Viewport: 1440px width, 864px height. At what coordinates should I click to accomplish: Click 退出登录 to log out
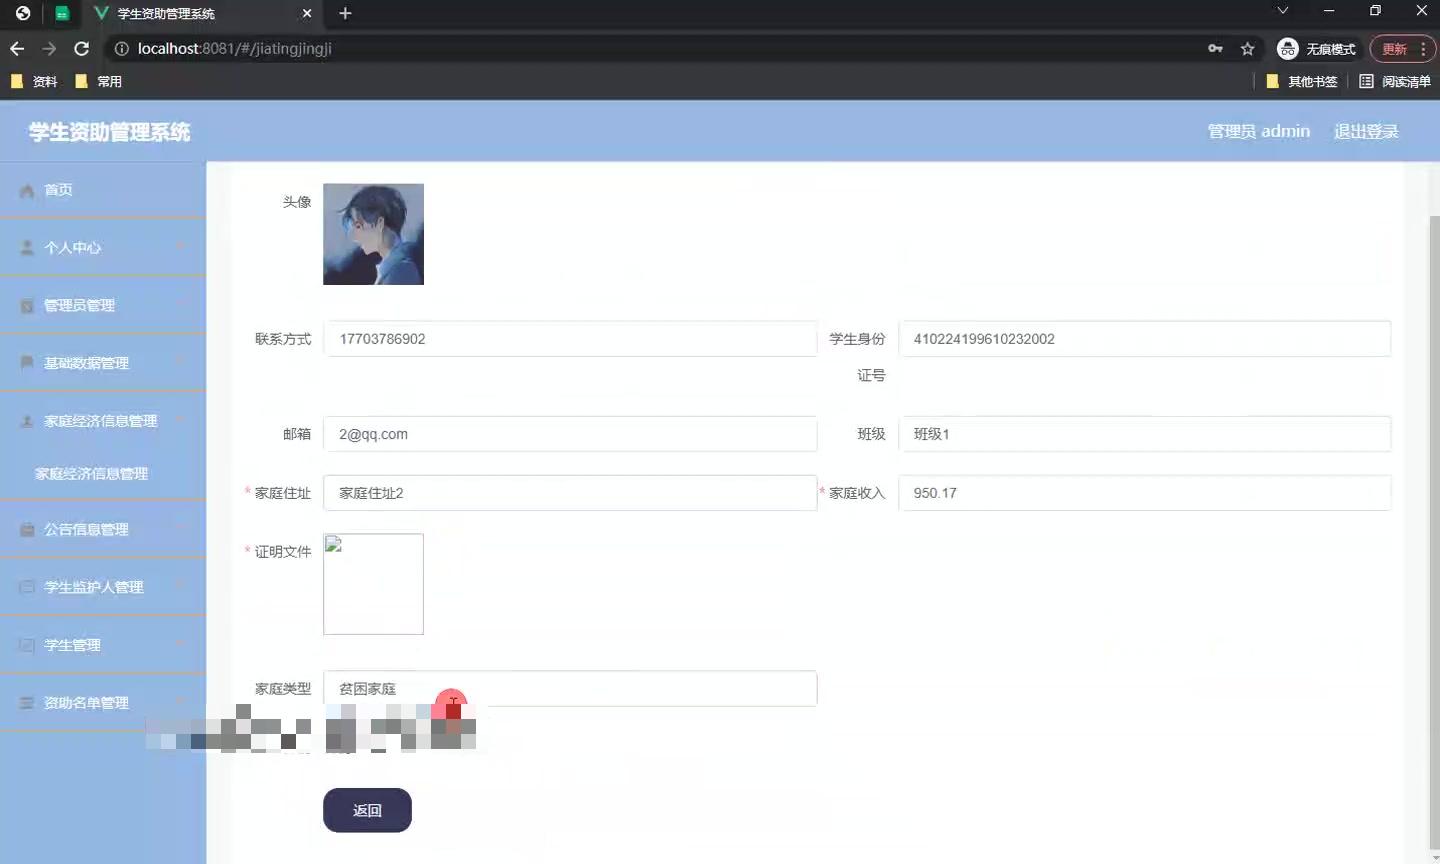click(1366, 131)
